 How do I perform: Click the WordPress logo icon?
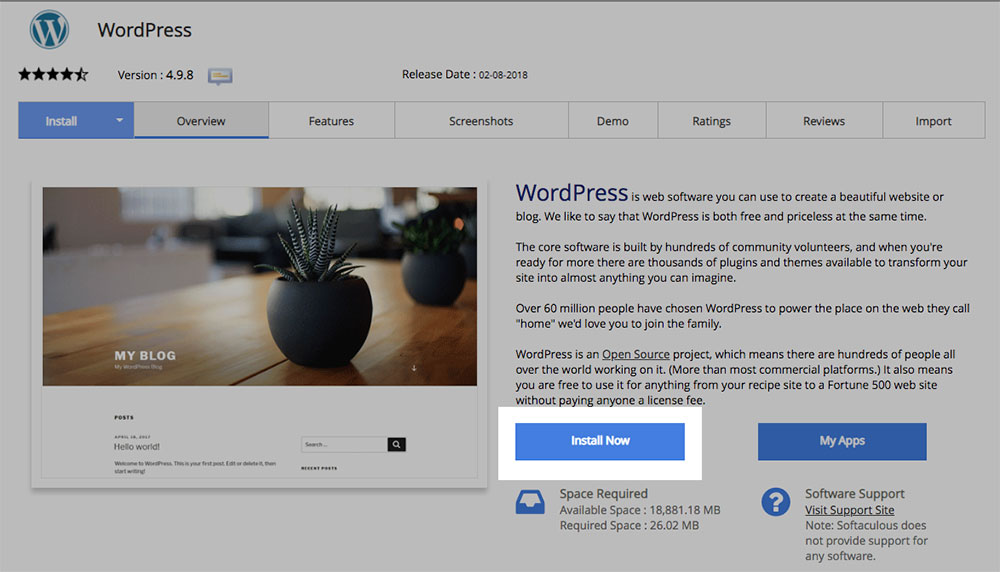tap(49, 30)
